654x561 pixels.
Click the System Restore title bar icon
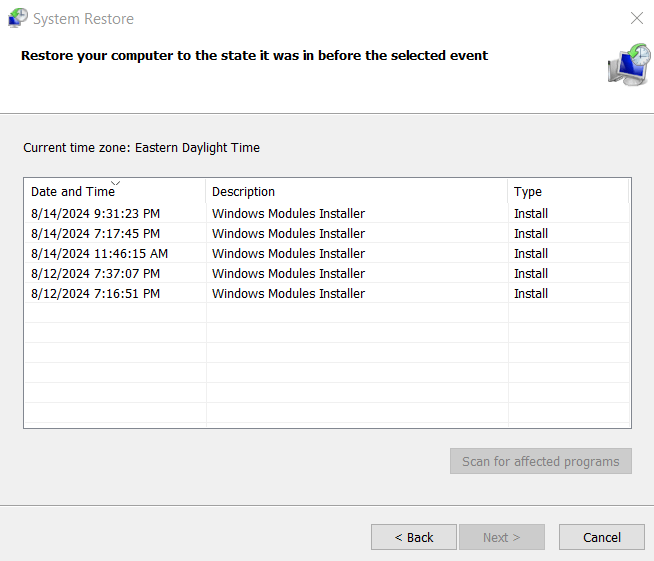click(x=18, y=18)
